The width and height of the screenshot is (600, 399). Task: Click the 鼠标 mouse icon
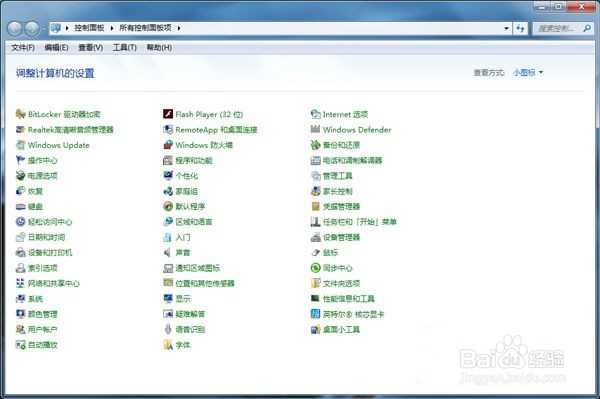[315, 252]
